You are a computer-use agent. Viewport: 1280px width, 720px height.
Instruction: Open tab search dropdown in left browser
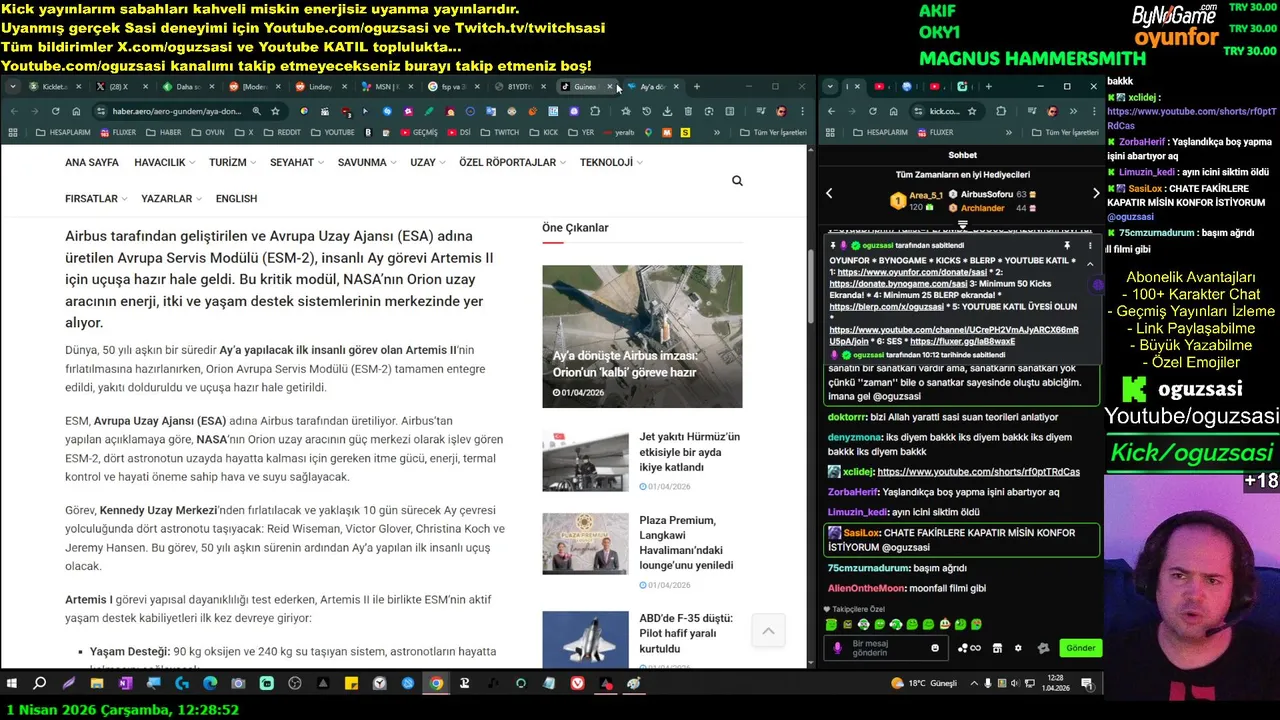click(12, 87)
